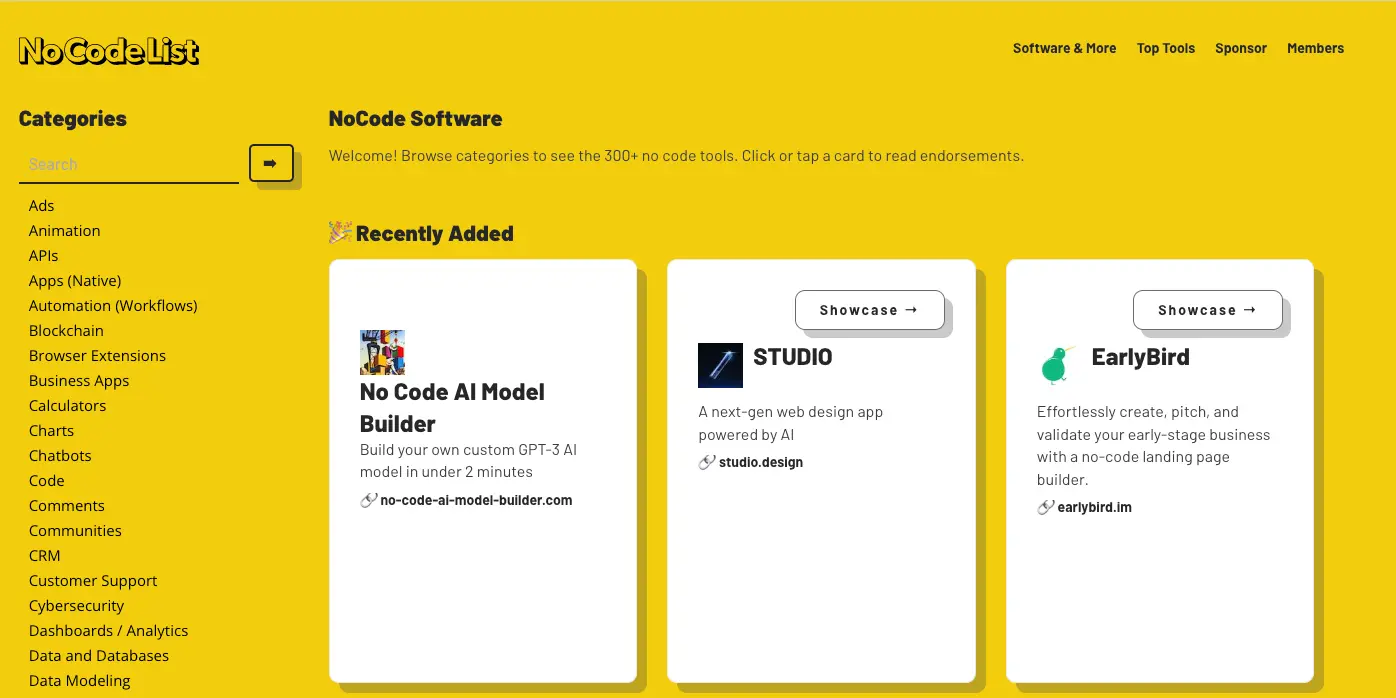Click the STUDIO app logo thumbnail
The image size is (1396, 698).
(720, 365)
